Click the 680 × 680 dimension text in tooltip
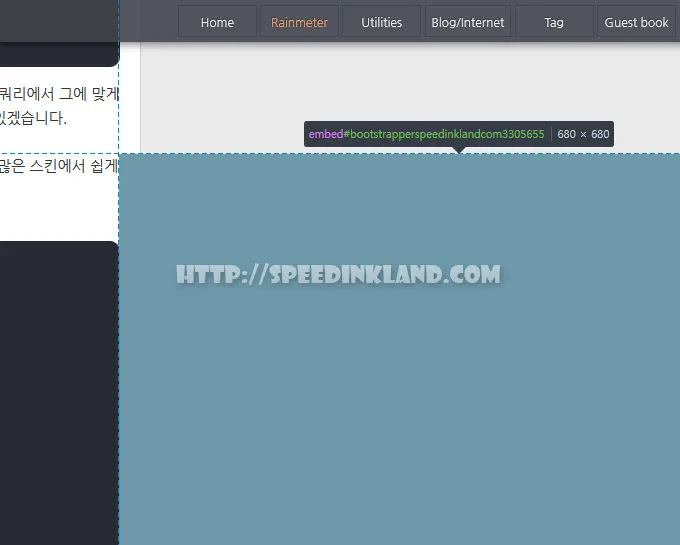 point(583,134)
